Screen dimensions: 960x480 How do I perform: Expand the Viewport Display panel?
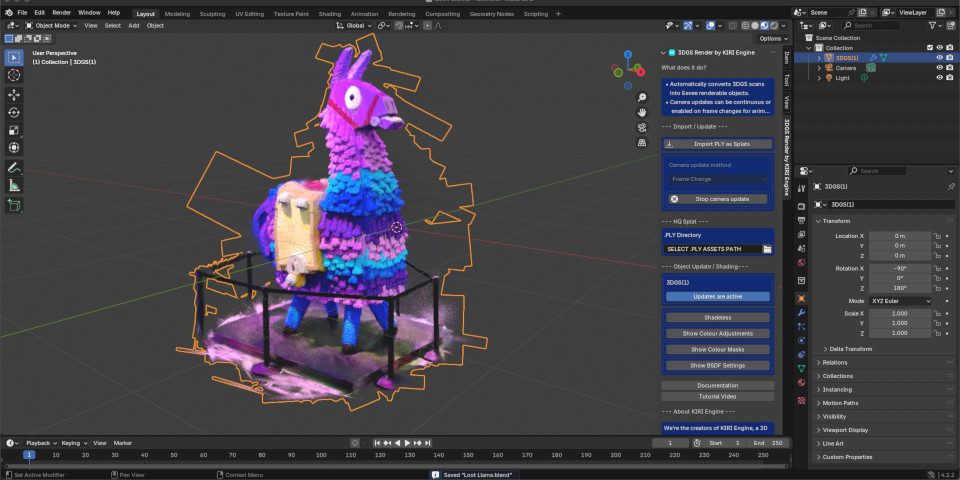pos(847,429)
